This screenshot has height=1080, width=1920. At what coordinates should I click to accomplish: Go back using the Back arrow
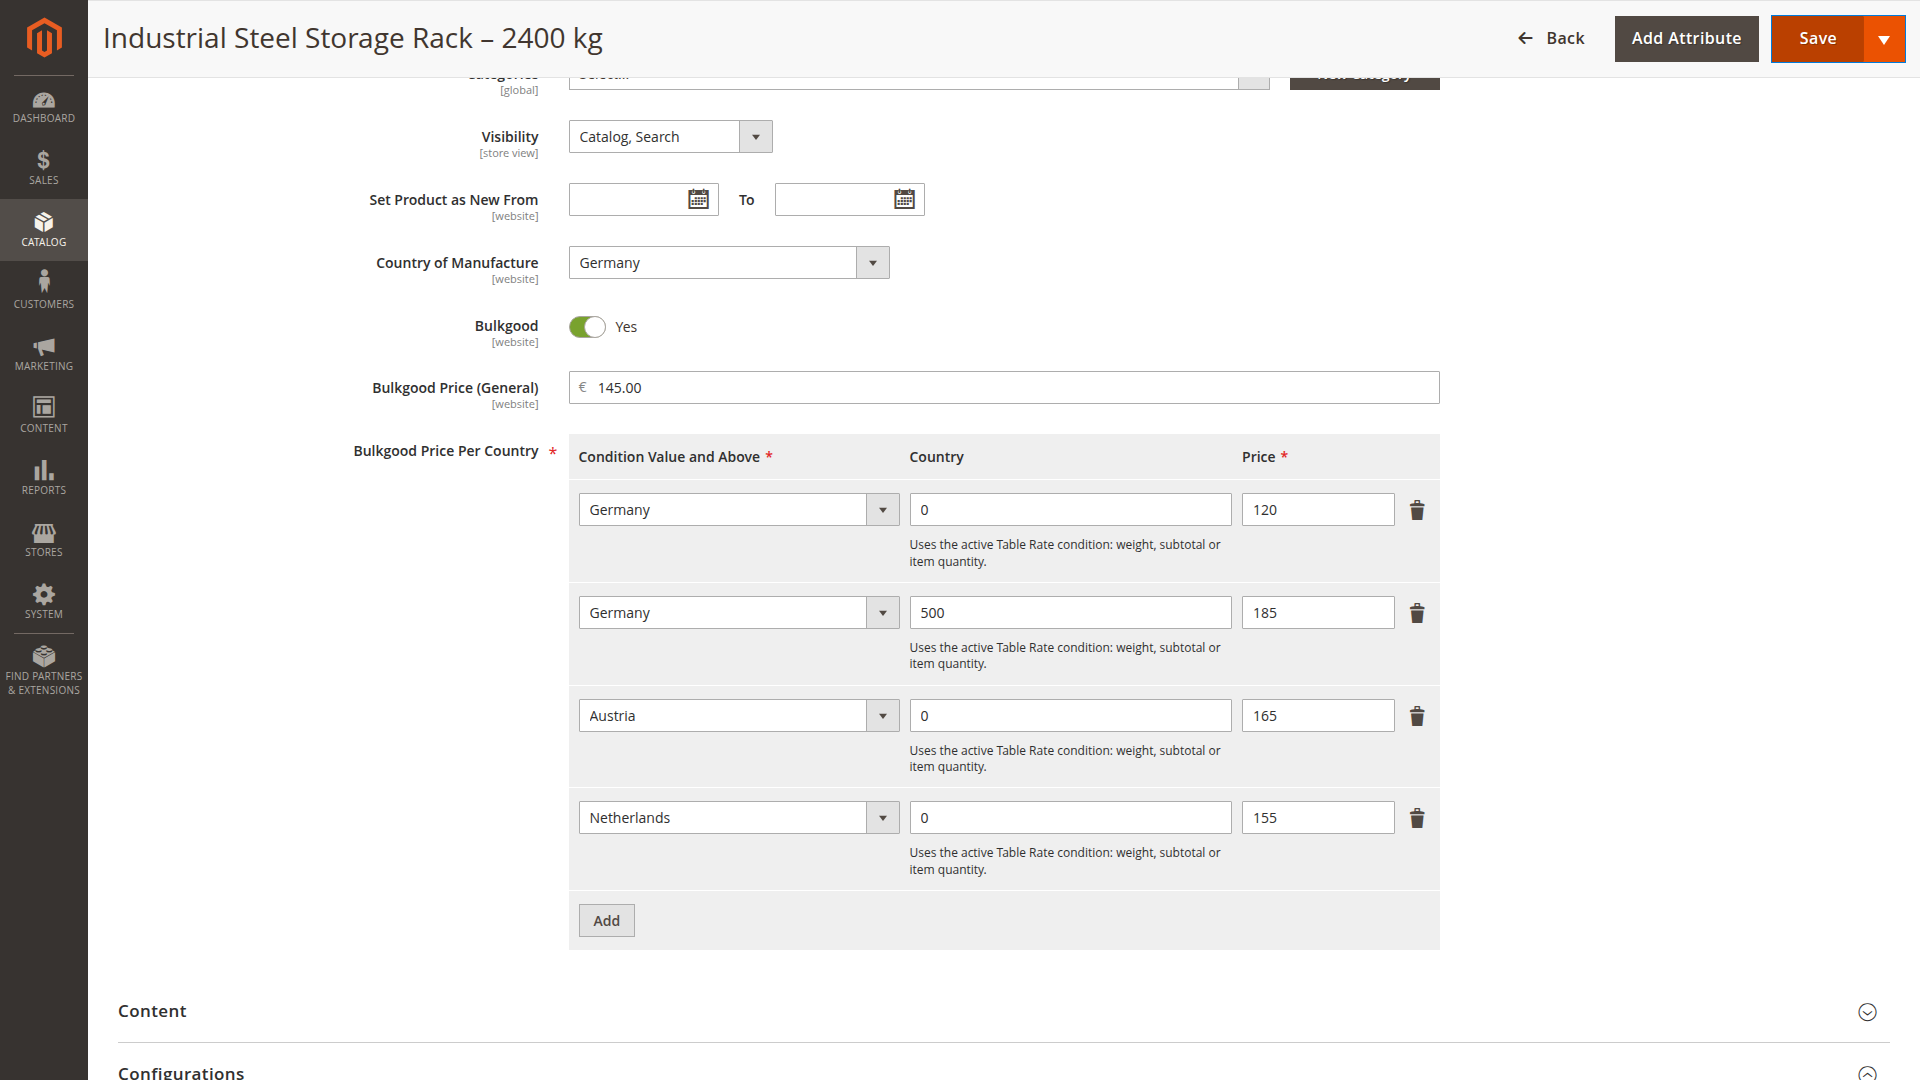pos(1551,38)
